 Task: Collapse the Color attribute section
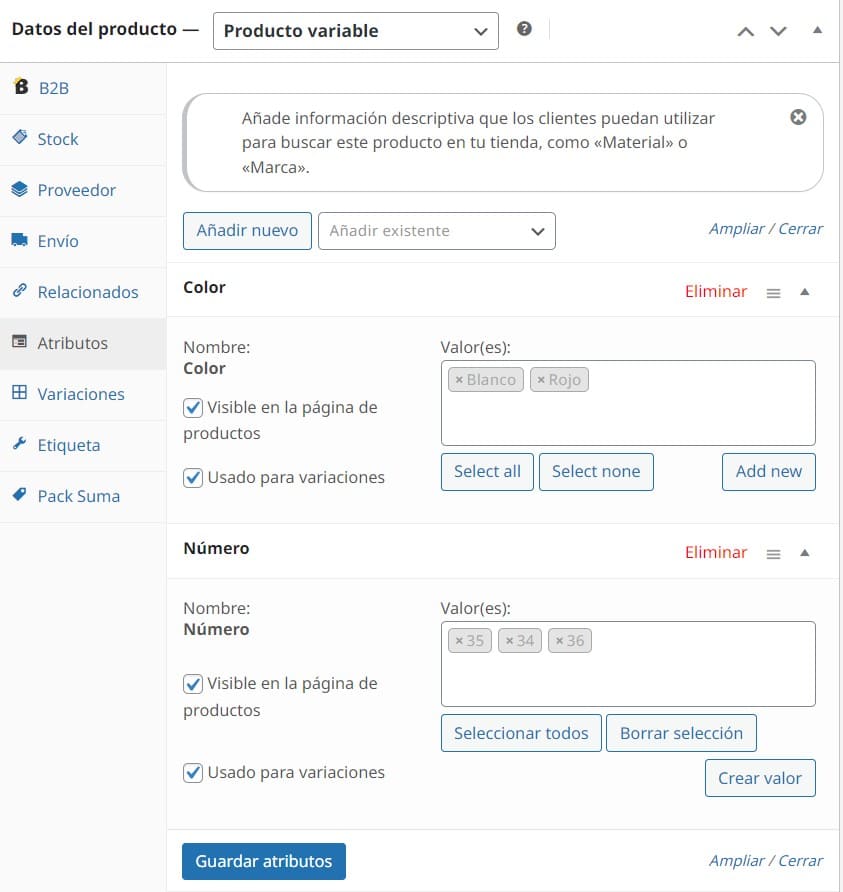pyautogui.click(x=804, y=292)
